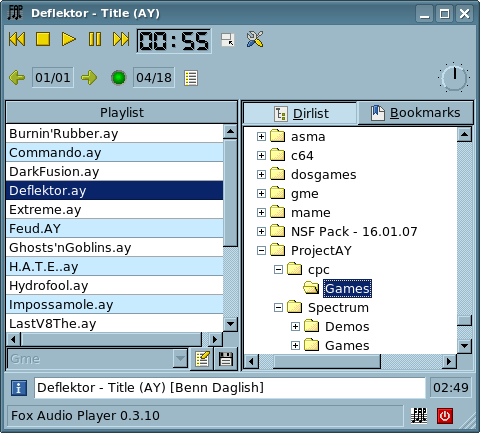Toggle the green repeat indicator light
Screen dimensions: 480x433
[118, 78]
